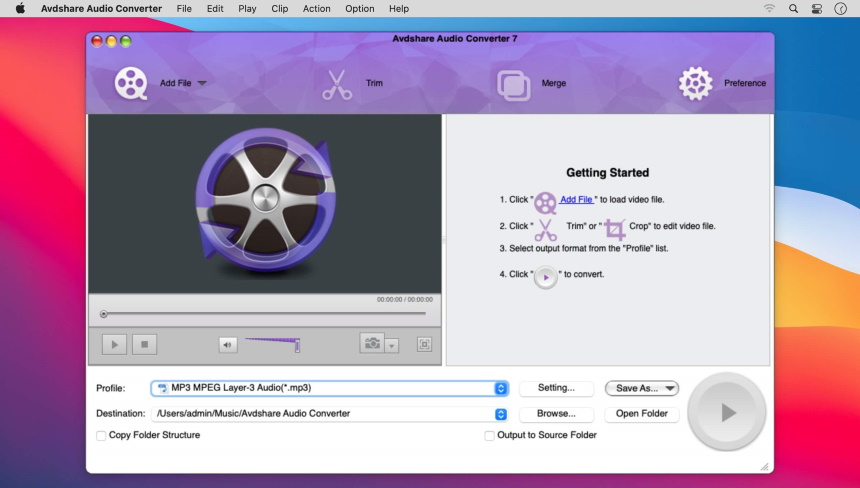Image resolution: width=860 pixels, height=488 pixels.
Task: Open the Destination path dropdown
Action: click(x=501, y=414)
